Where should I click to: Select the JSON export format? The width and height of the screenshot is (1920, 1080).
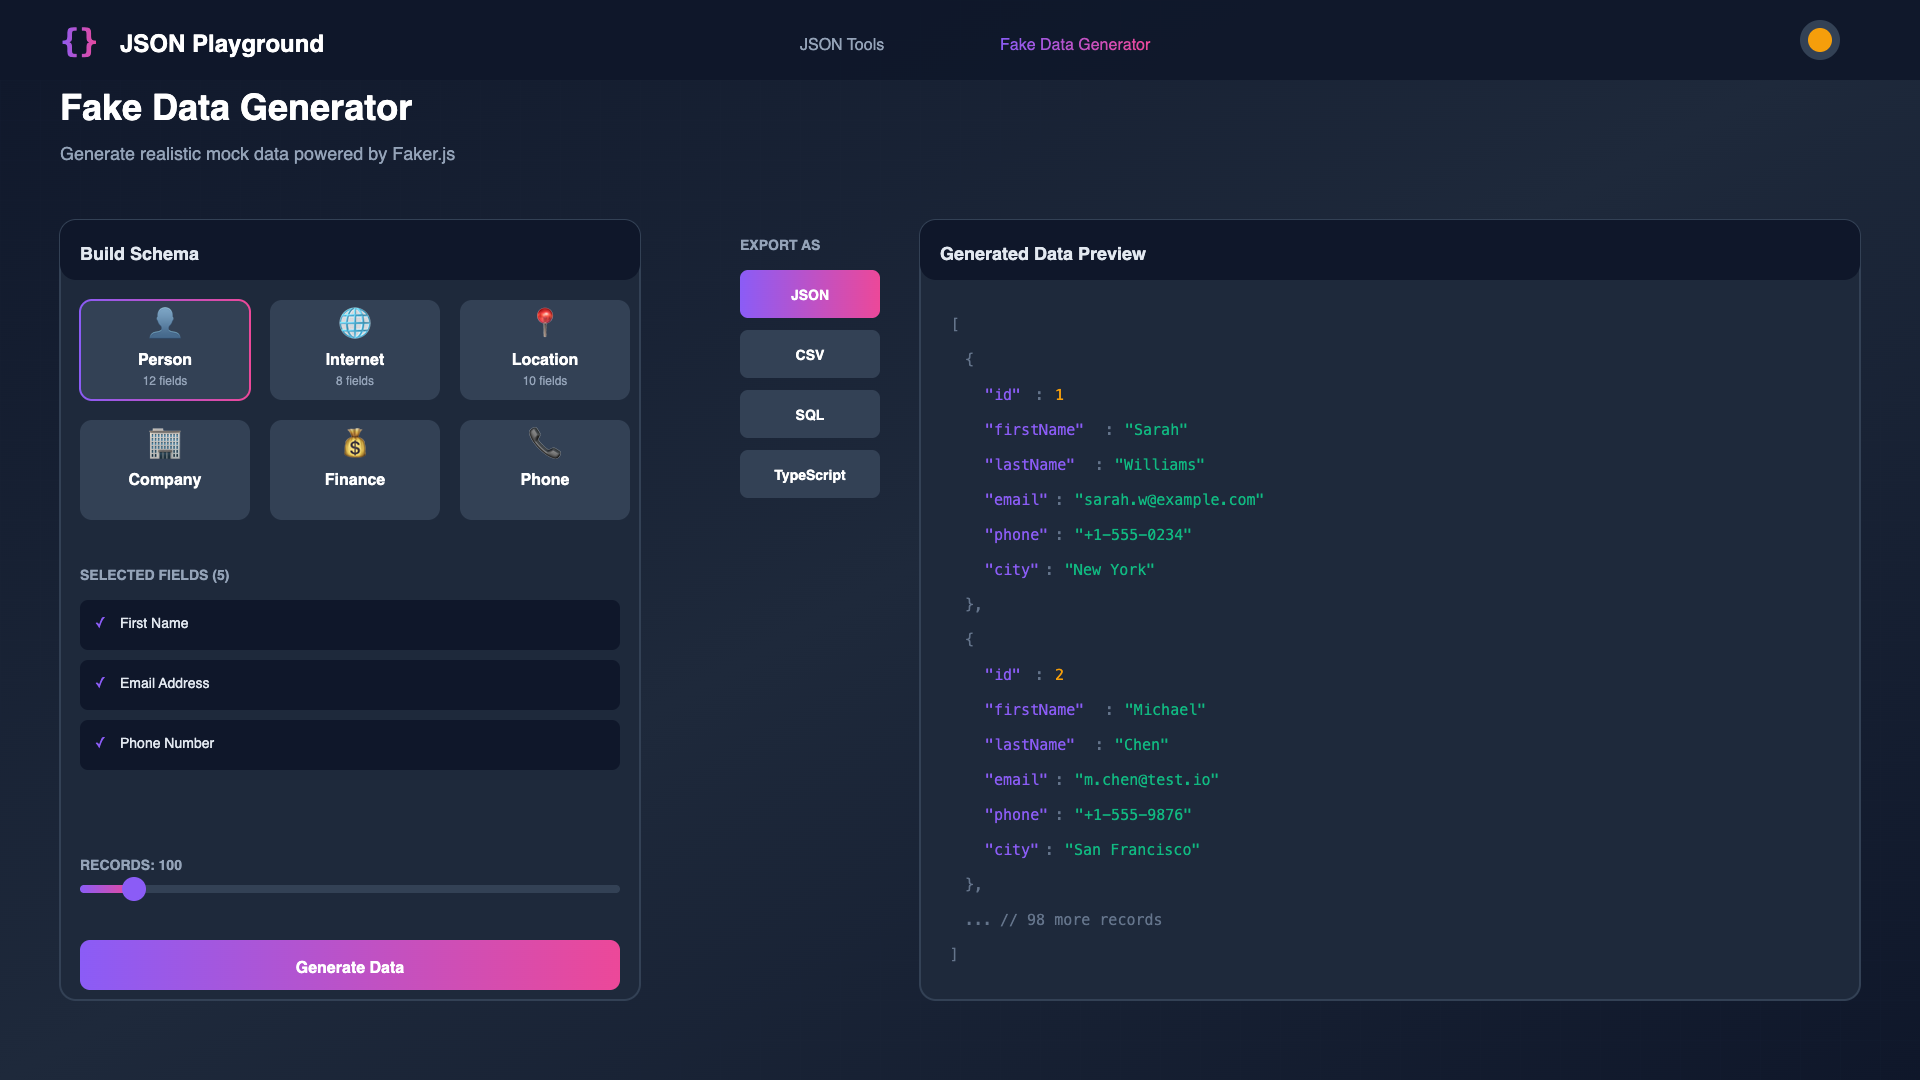pos(809,294)
